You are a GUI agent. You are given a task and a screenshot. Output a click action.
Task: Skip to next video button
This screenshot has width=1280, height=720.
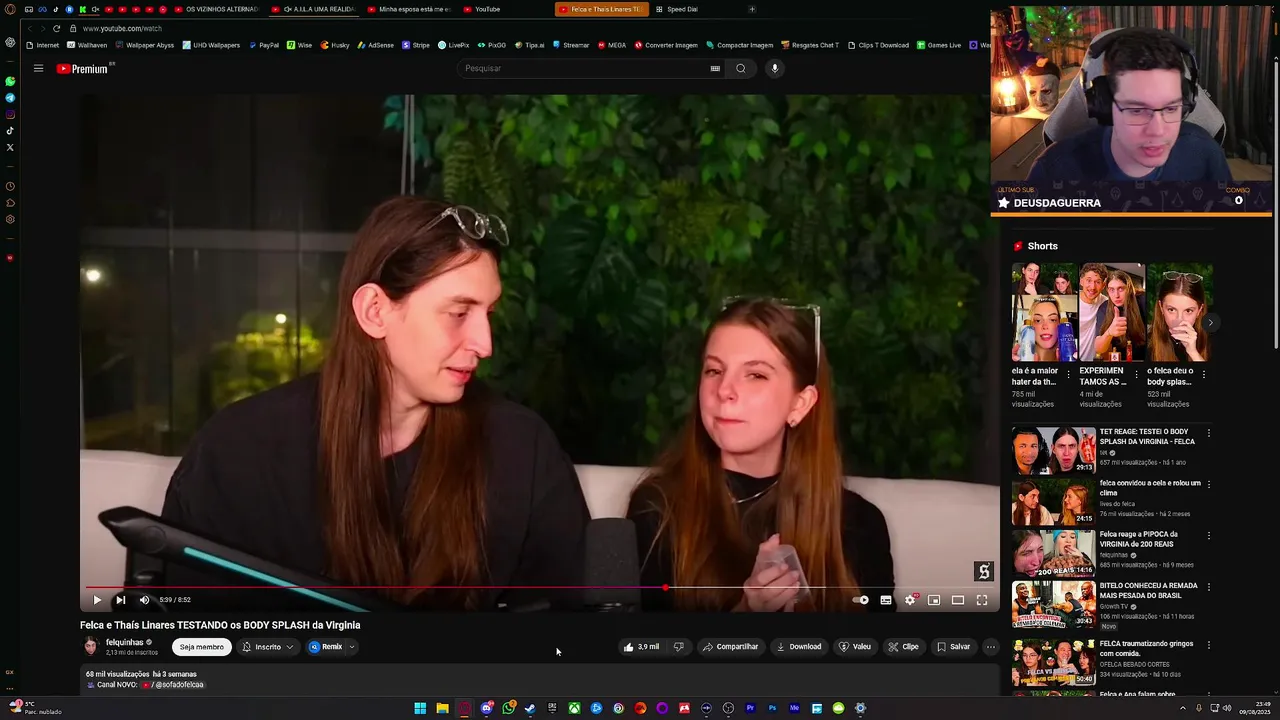click(120, 600)
